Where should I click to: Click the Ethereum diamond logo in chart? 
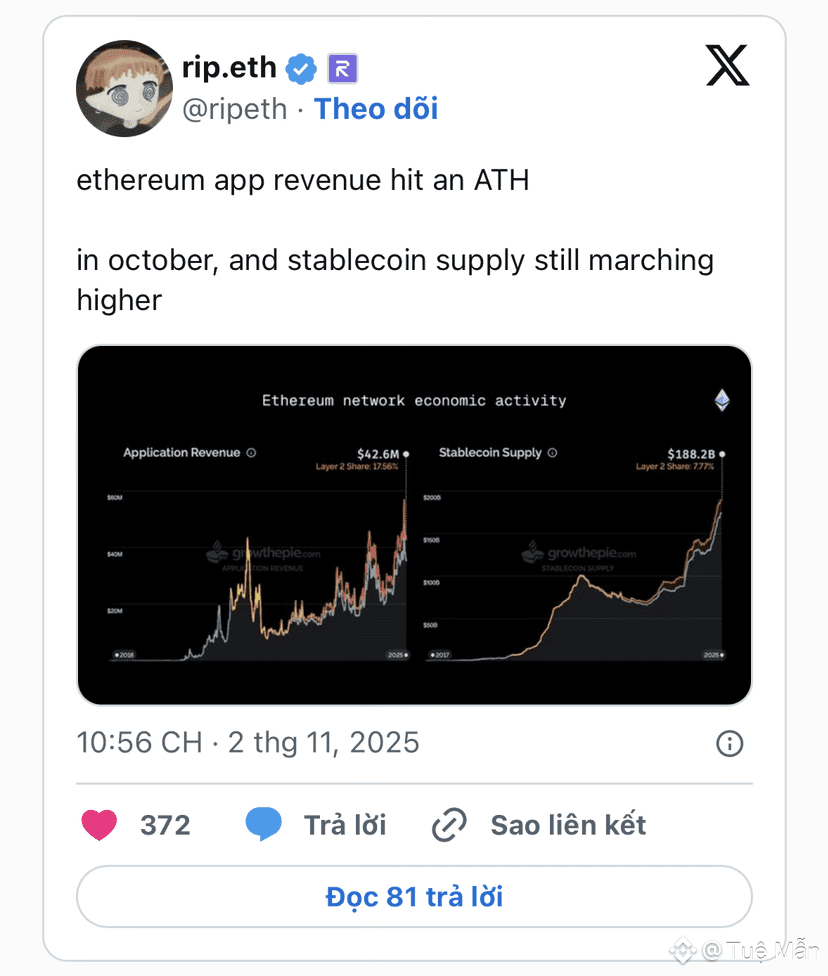pos(722,401)
